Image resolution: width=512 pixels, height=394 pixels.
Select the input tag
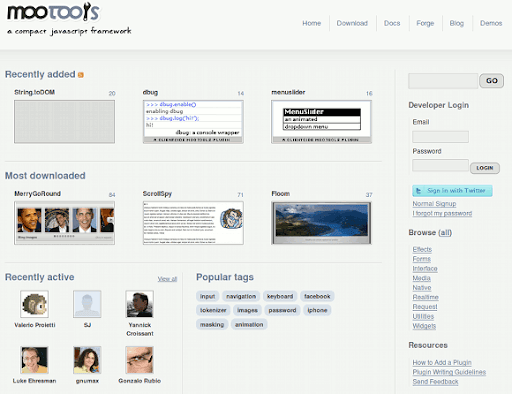pyautogui.click(x=207, y=296)
